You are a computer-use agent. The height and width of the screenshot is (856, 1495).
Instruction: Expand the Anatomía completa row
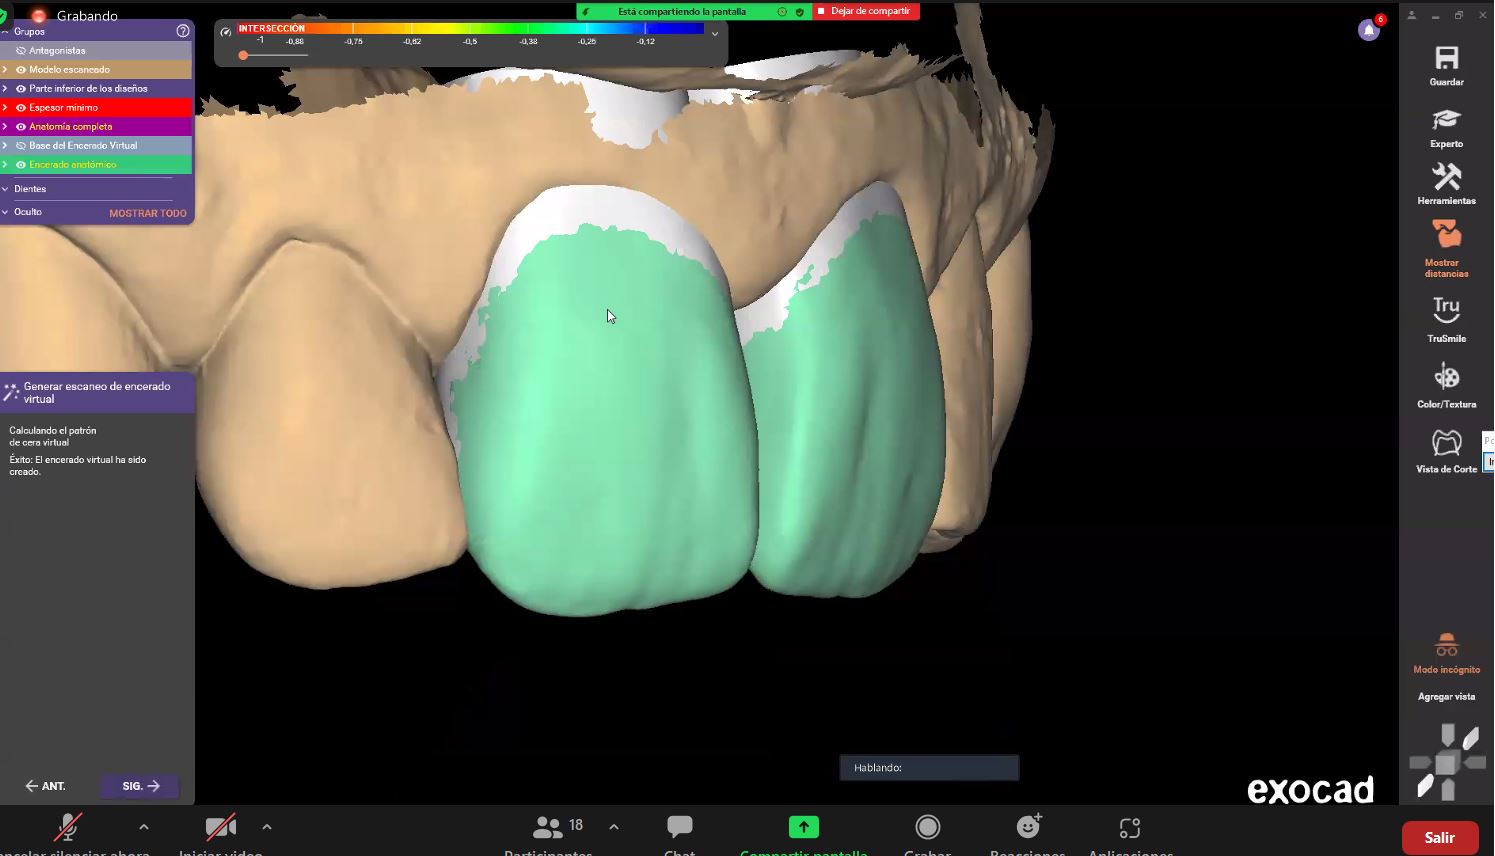5,126
